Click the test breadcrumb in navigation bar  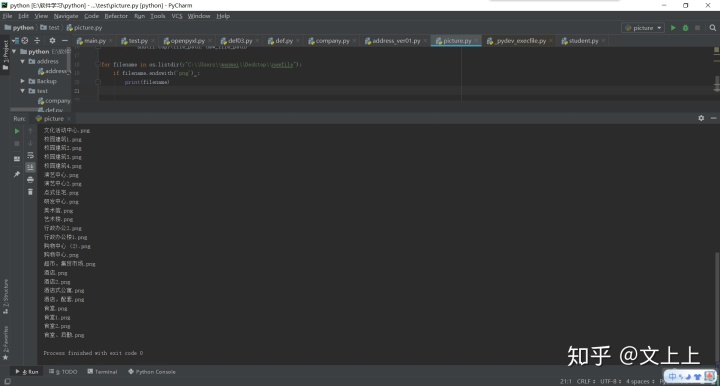(50, 28)
